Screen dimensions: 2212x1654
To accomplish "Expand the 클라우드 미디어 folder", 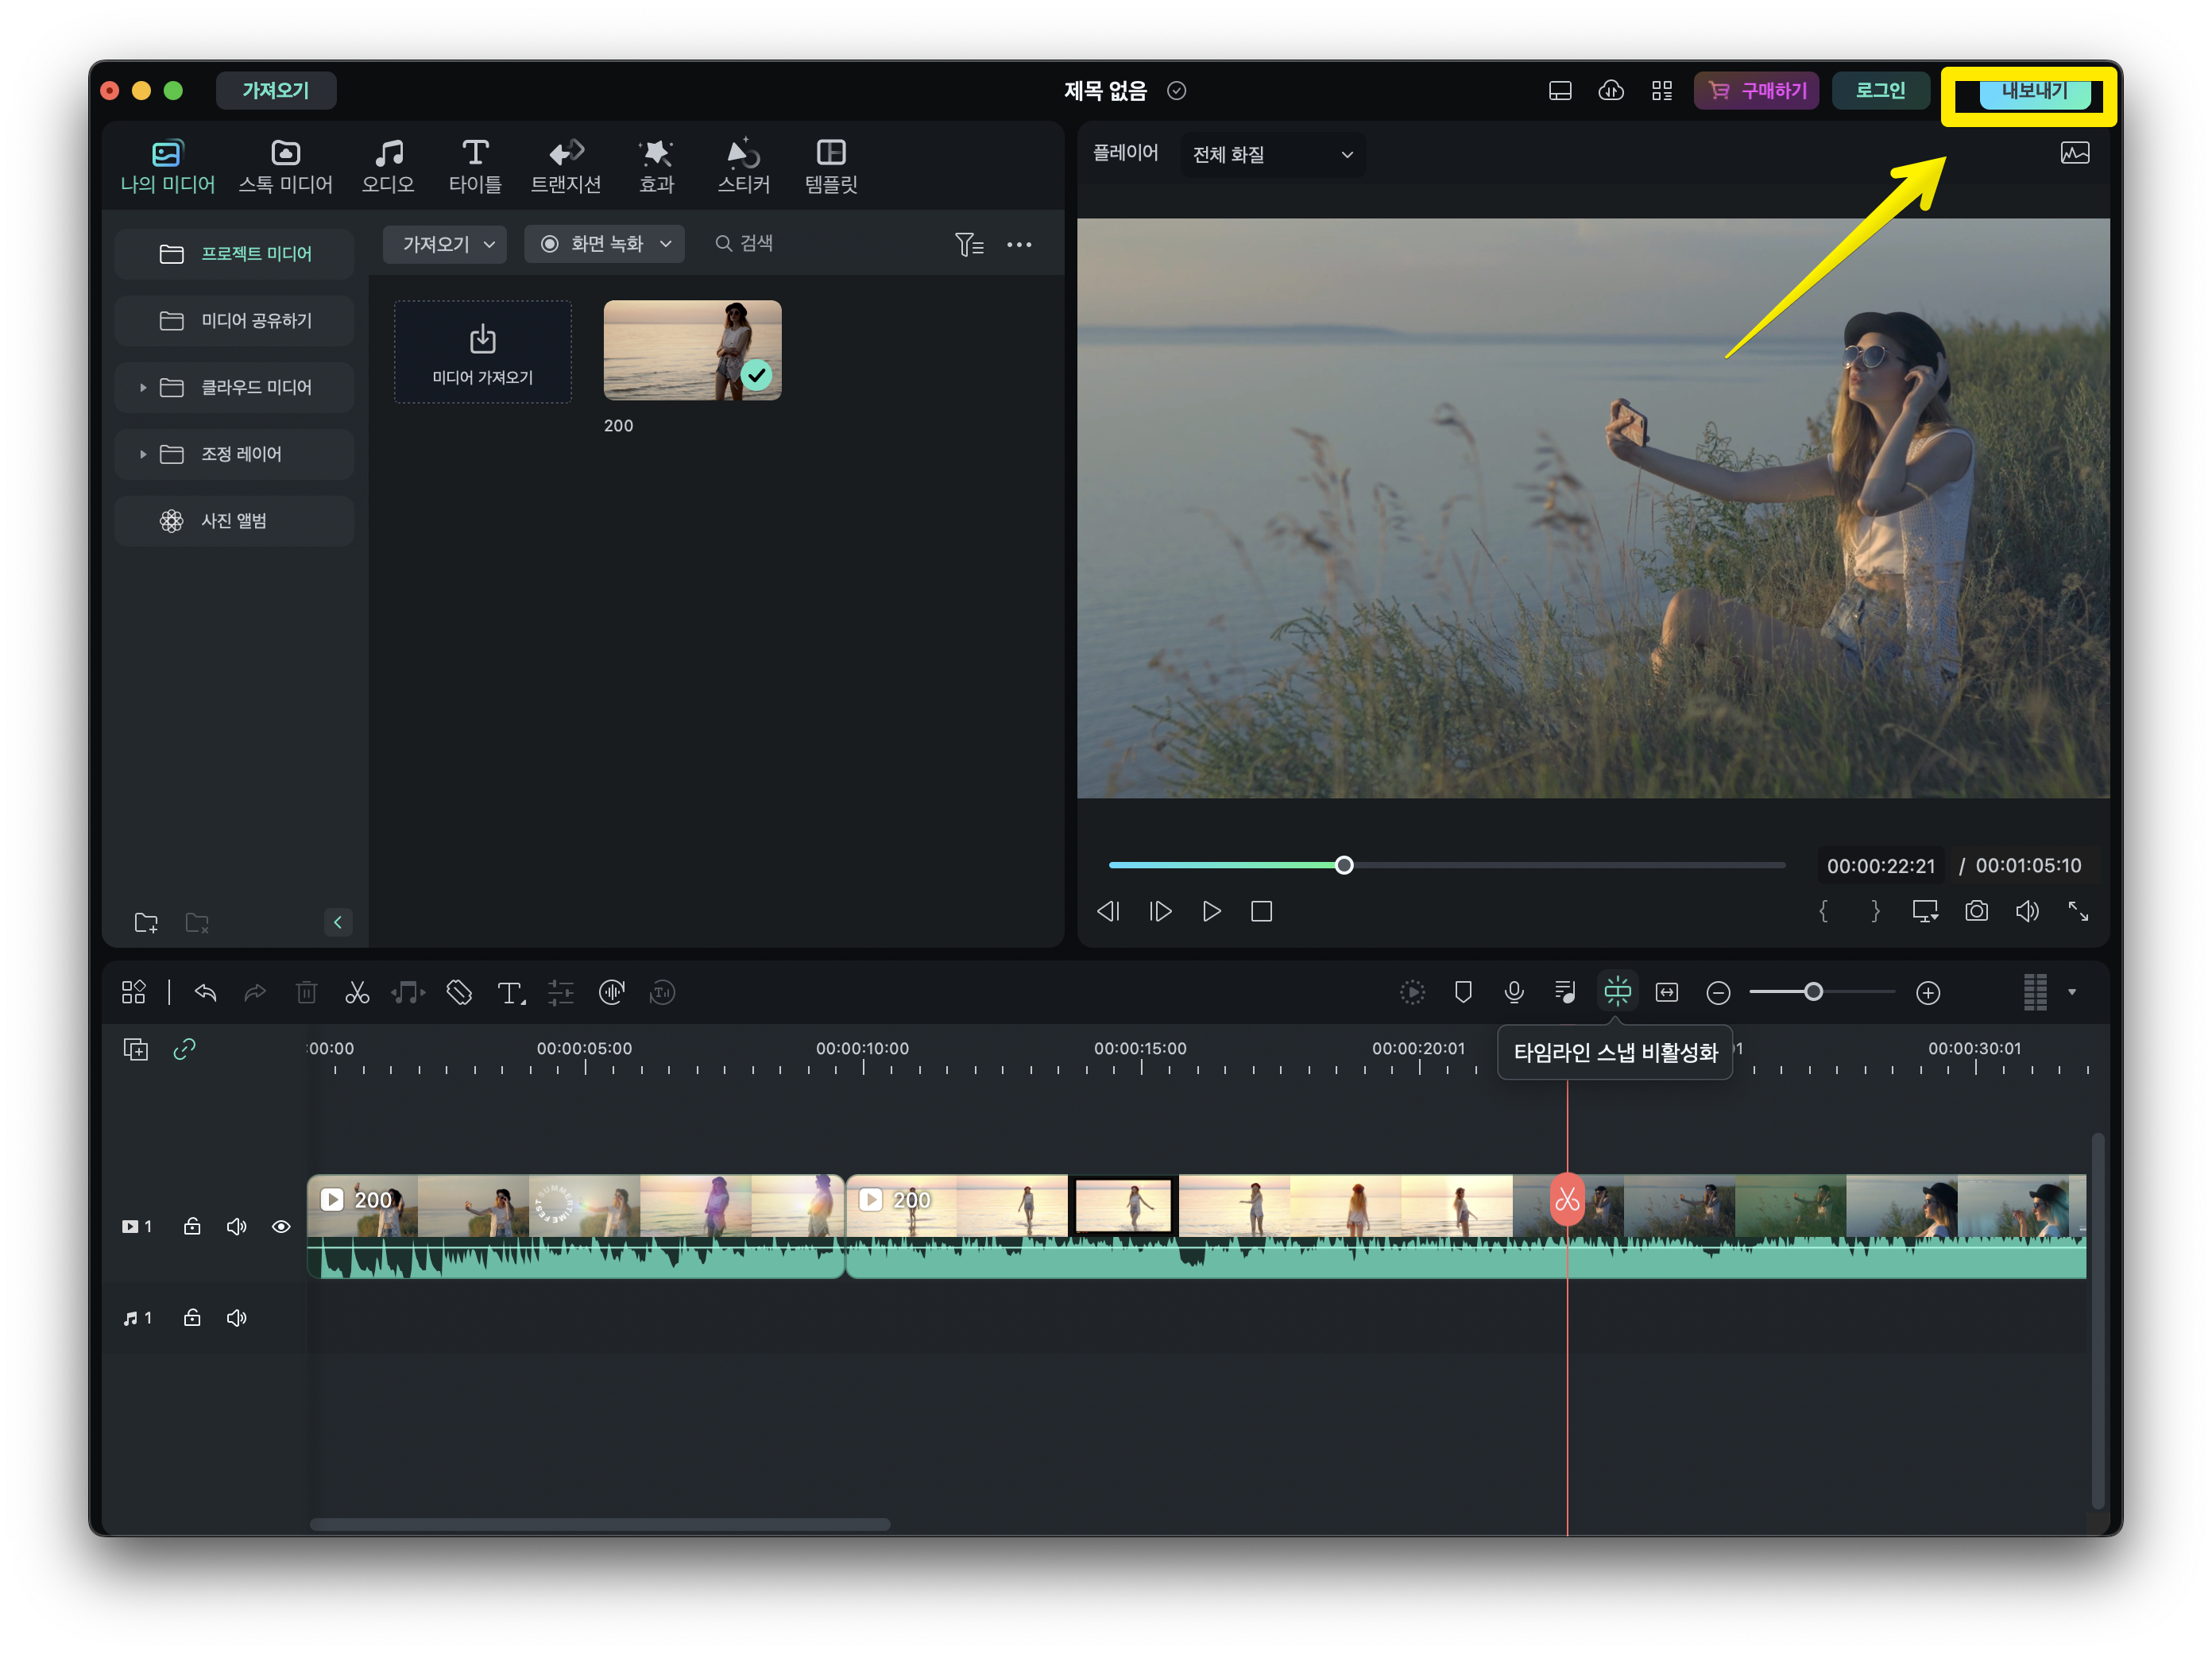I will (x=143, y=387).
